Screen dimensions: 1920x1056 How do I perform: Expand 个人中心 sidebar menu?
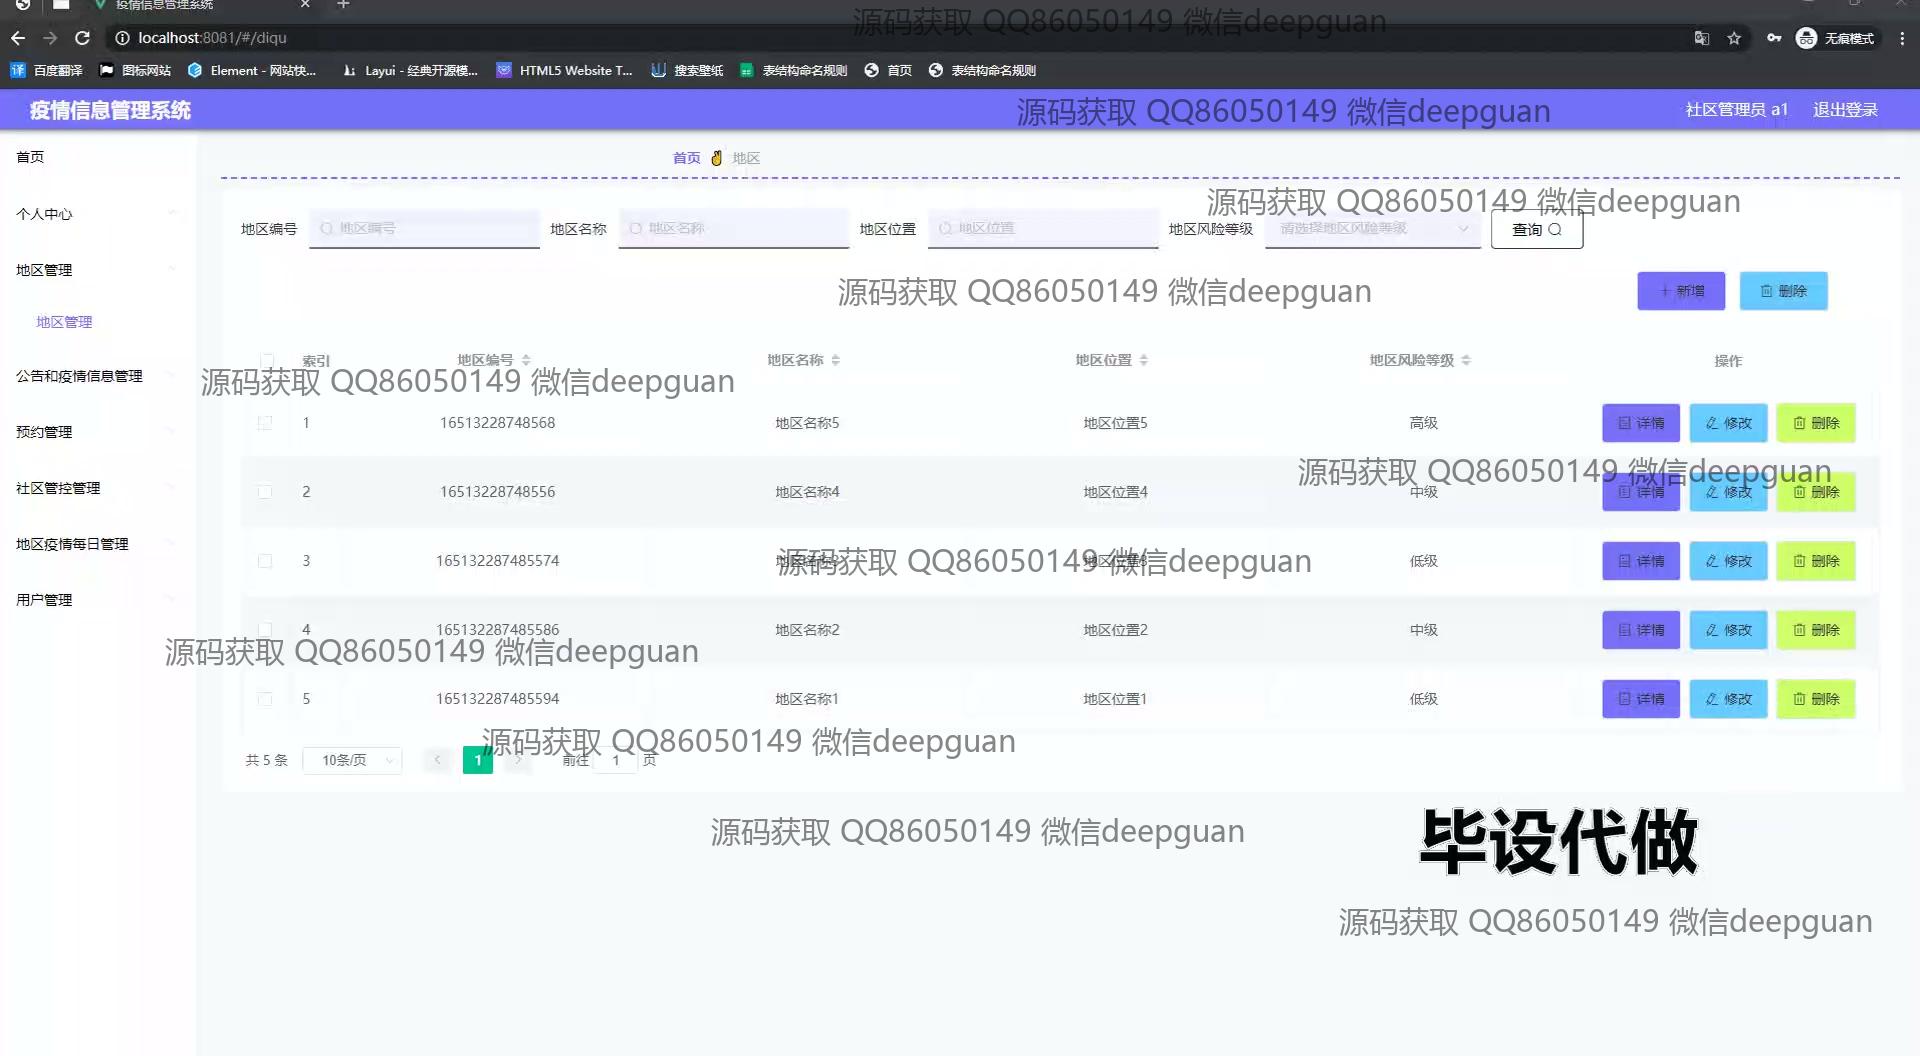click(97, 214)
